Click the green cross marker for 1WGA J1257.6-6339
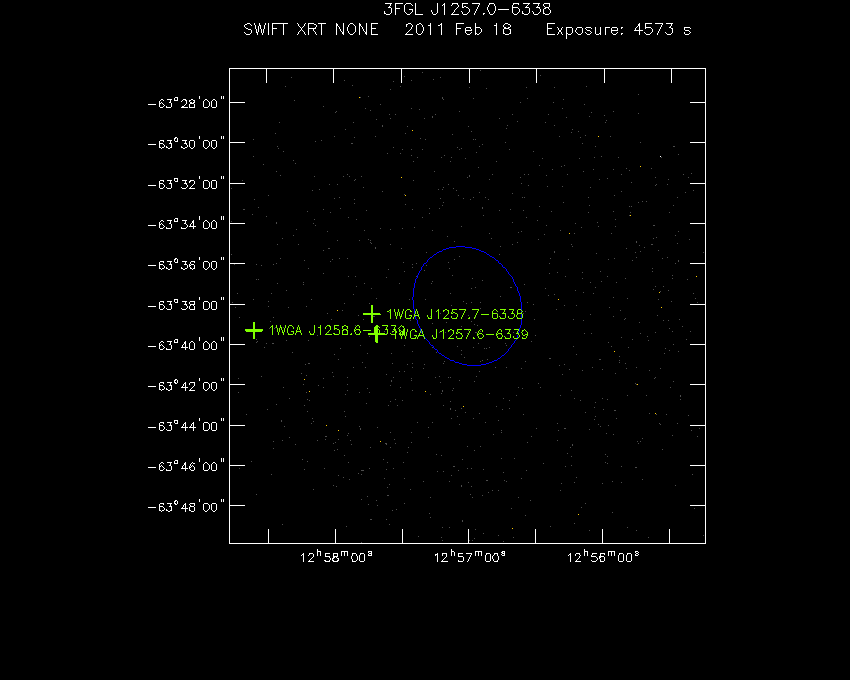 click(x=376, y=334)
